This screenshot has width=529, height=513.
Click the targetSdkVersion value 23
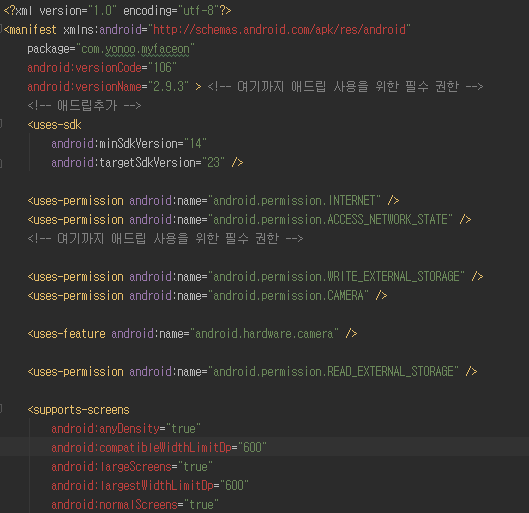(x=214, y=163)
